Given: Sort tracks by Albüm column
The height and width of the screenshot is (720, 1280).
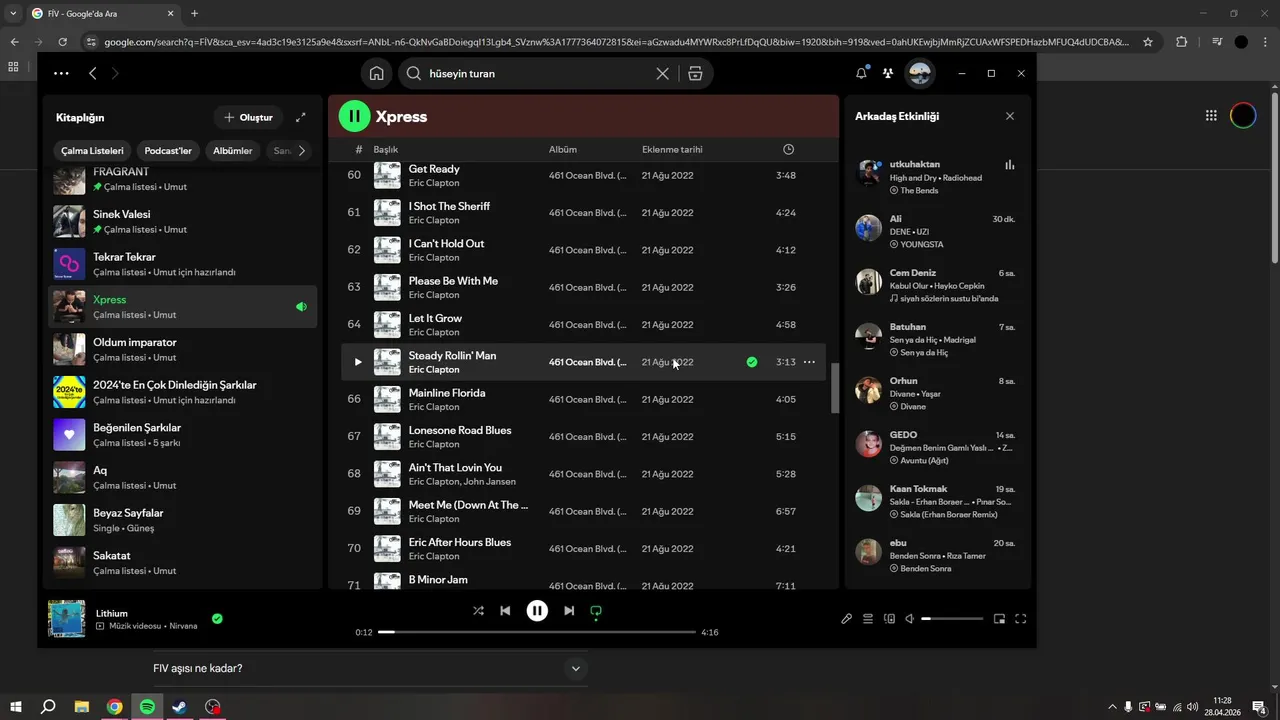Looking at the screenshot, I should click(x=563, y=149).
